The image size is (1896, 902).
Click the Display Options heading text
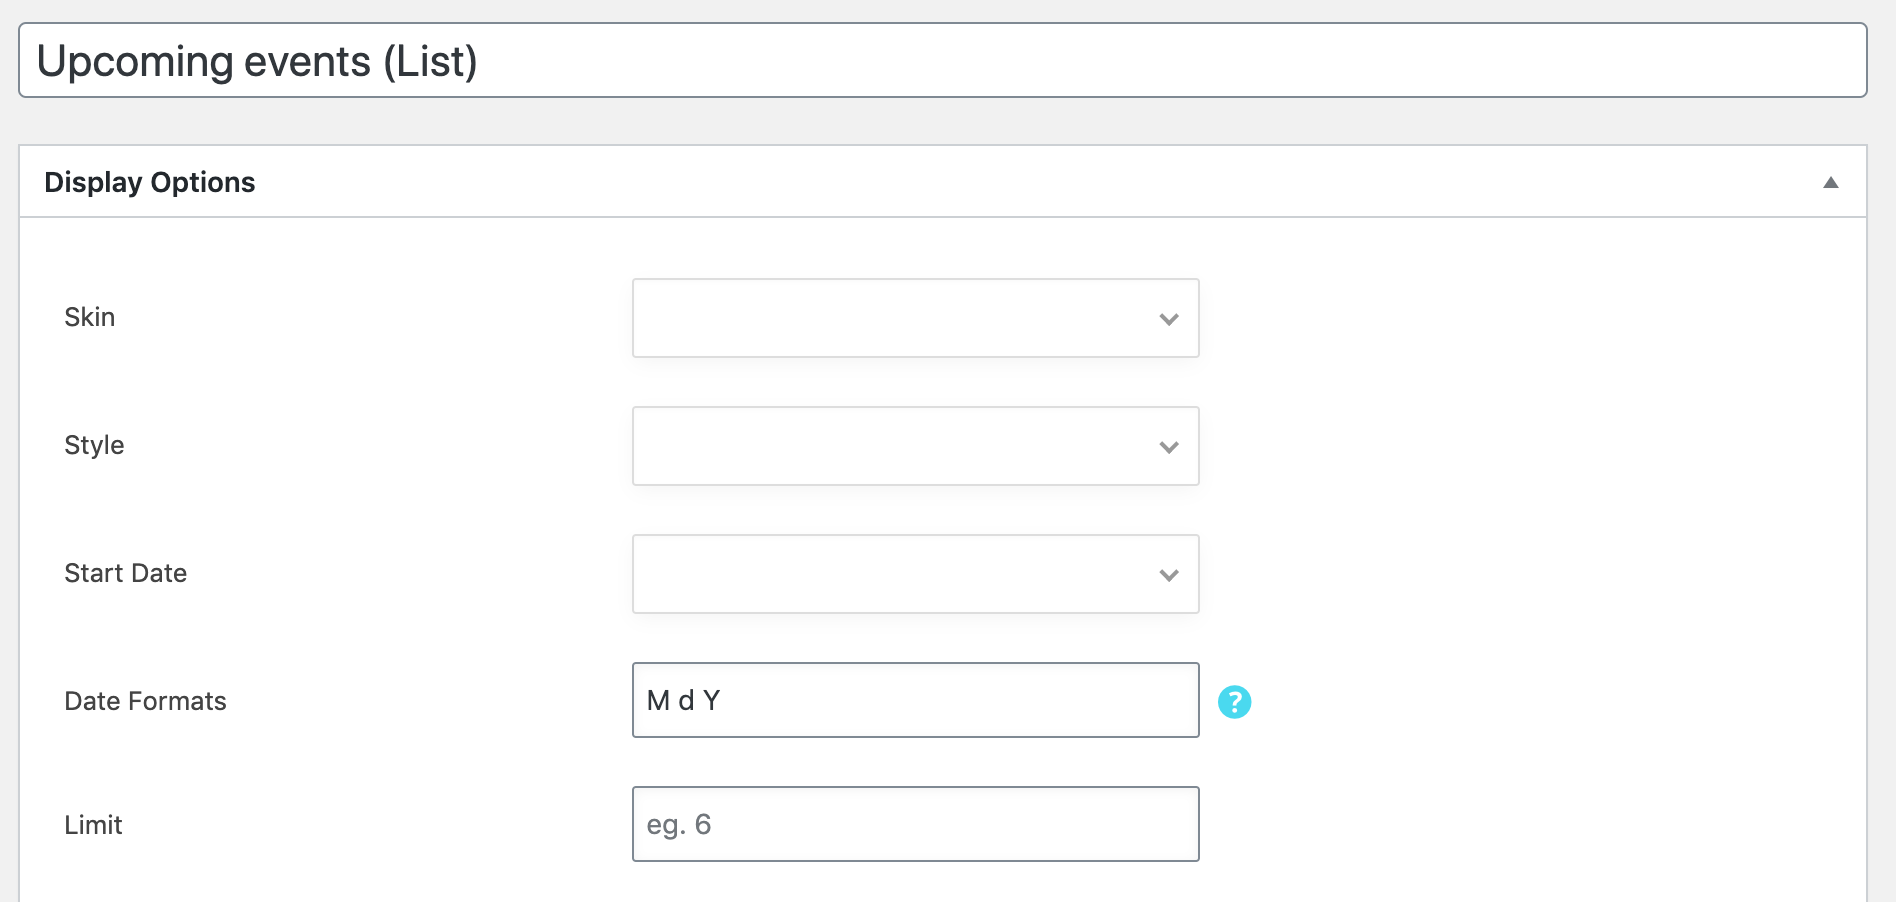pyautogui.click(x=150, y=182)
